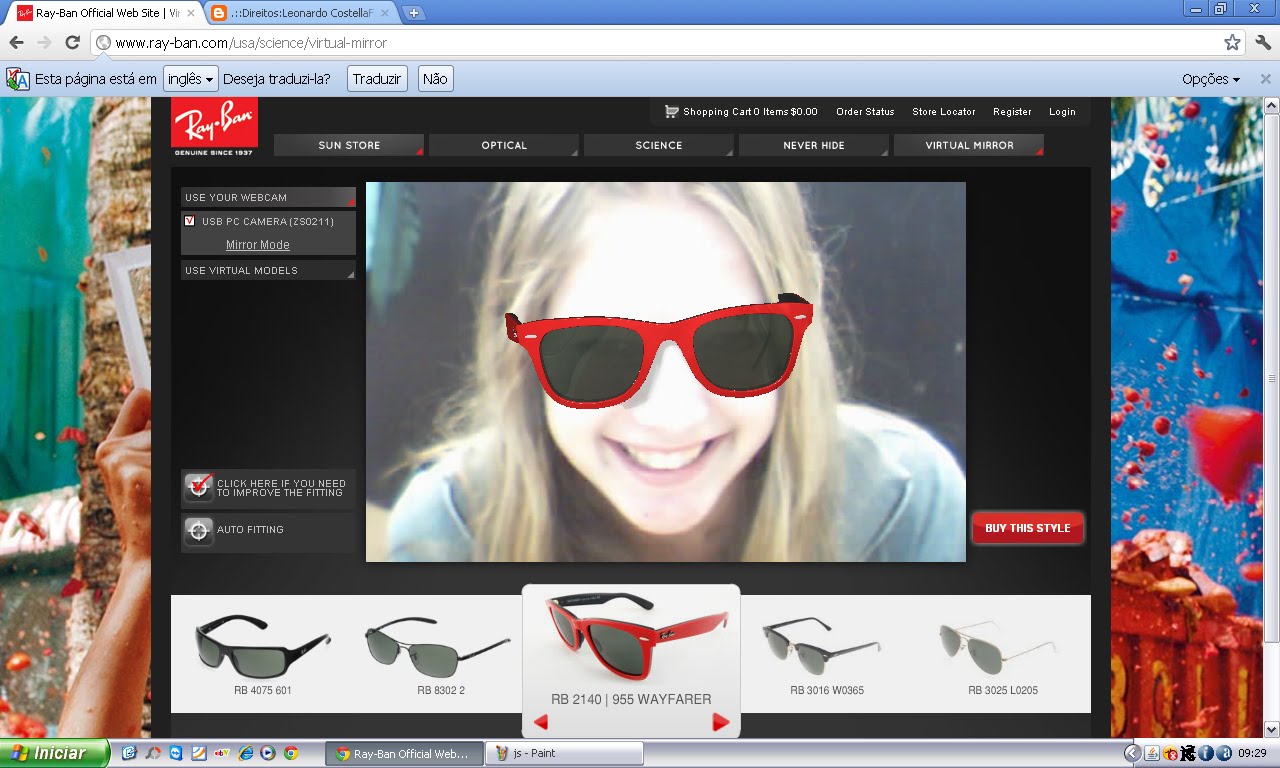Show previous sunglasses with left red arrow

click(x=541, y=722)
